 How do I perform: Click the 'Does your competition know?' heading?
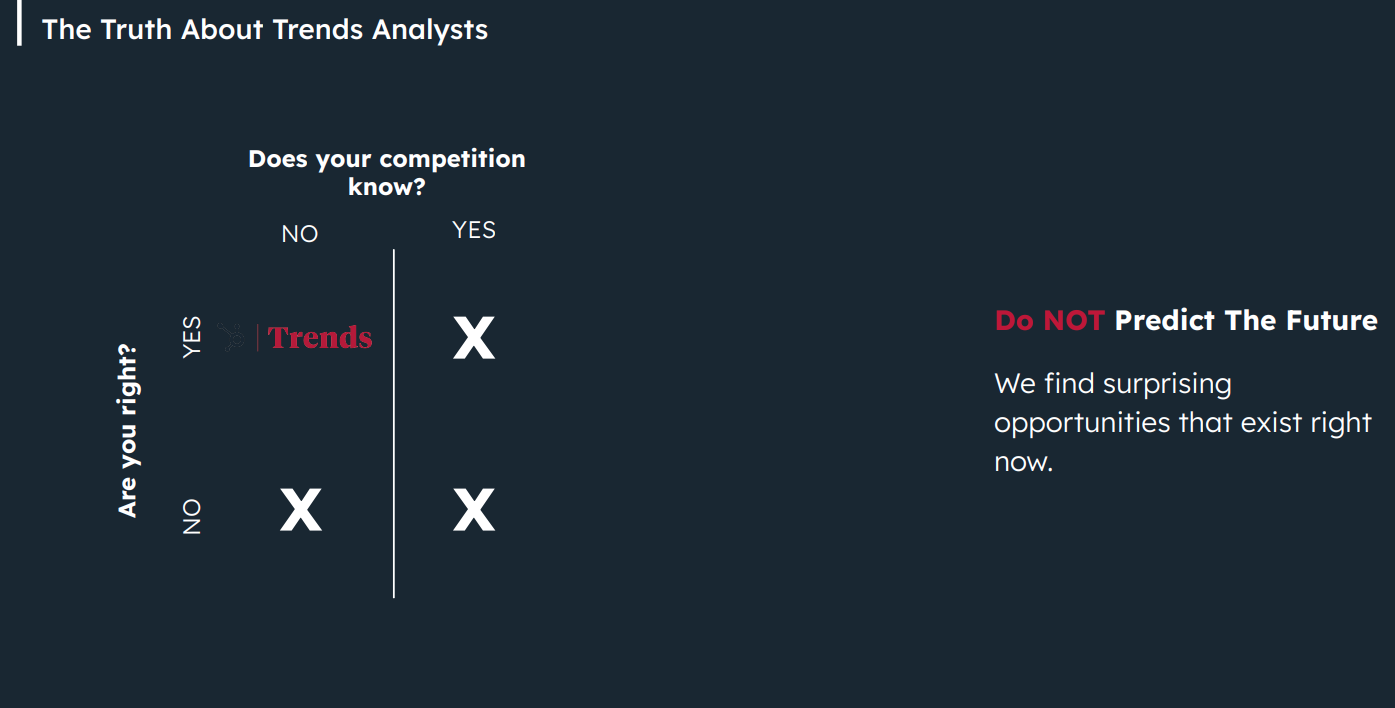[387, 172]
